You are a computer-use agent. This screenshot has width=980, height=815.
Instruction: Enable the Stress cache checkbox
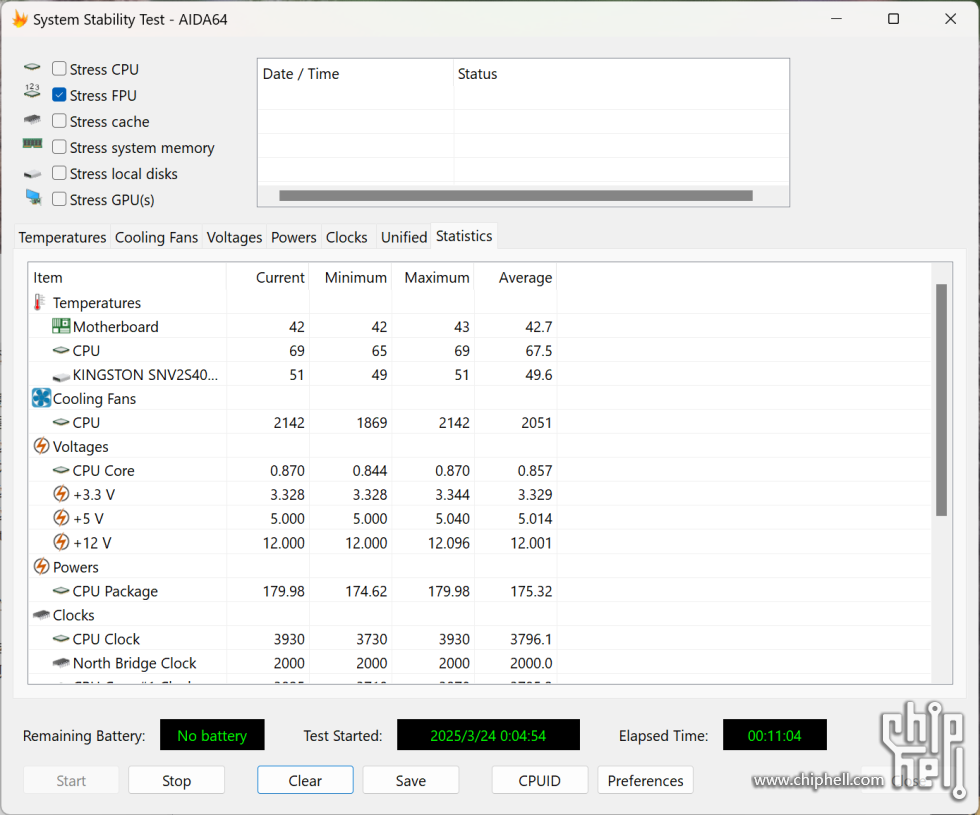[59, 121]
